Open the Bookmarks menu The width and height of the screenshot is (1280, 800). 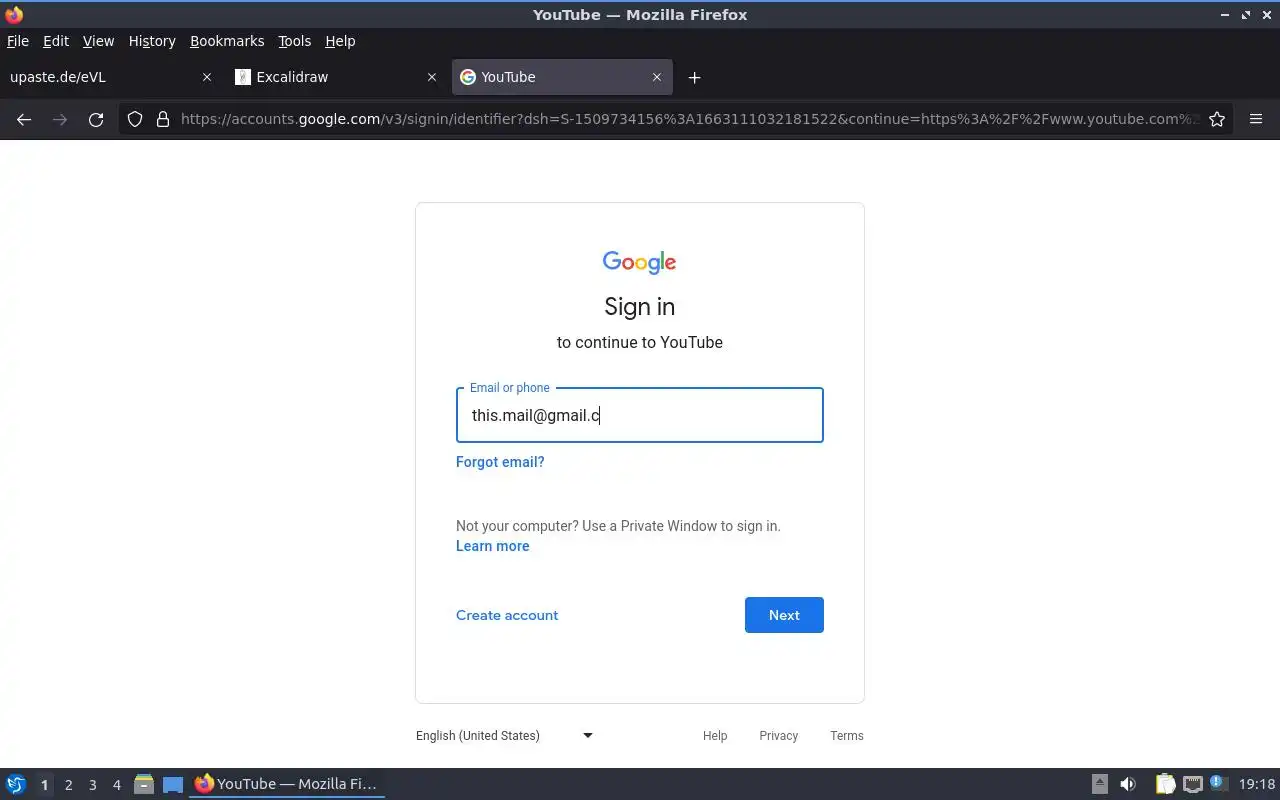point(227,41)
